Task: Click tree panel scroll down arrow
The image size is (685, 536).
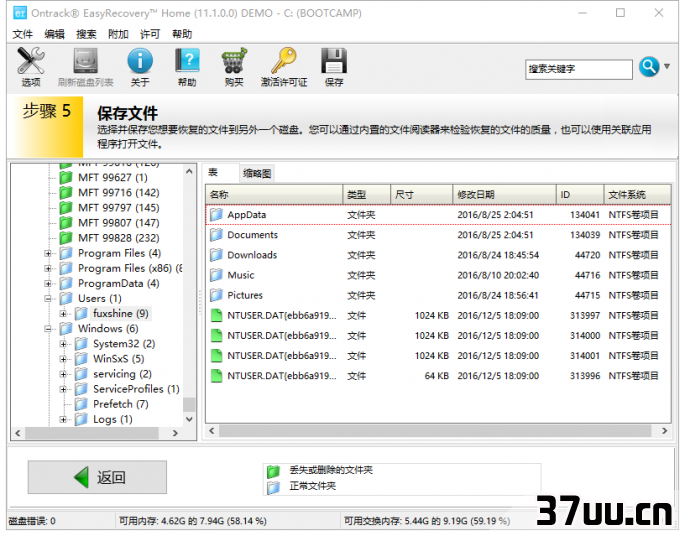Action: [189, 419]
